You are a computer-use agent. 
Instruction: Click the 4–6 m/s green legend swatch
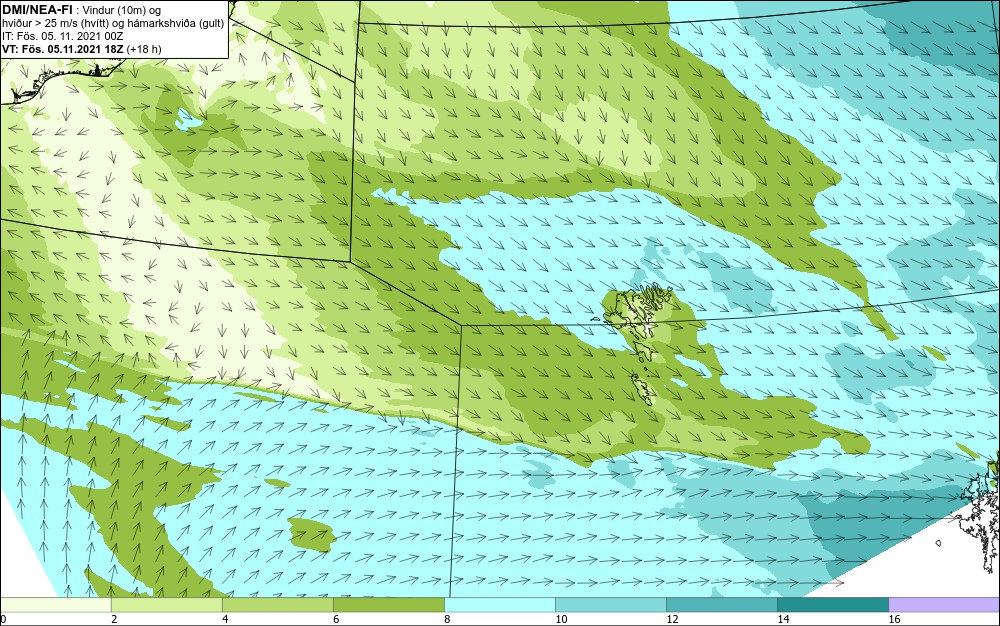pyautogui.click(x=277, y=605)
